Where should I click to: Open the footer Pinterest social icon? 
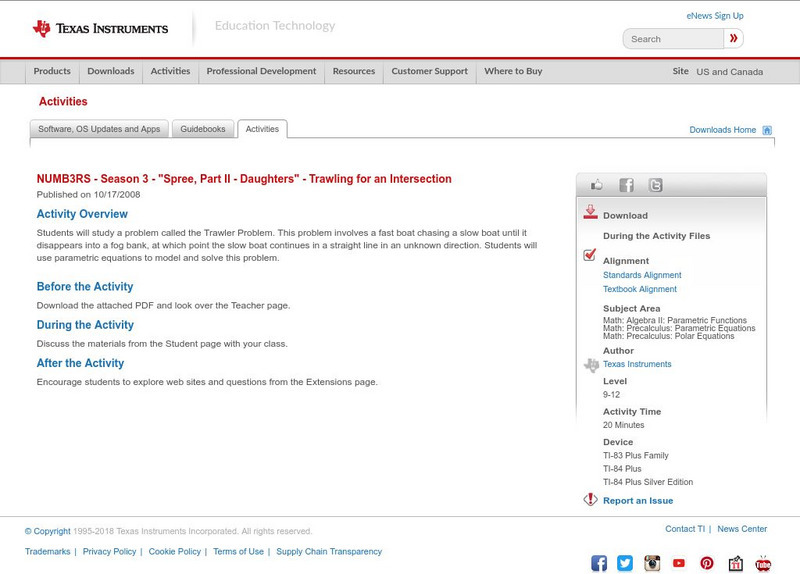(707, 563)
